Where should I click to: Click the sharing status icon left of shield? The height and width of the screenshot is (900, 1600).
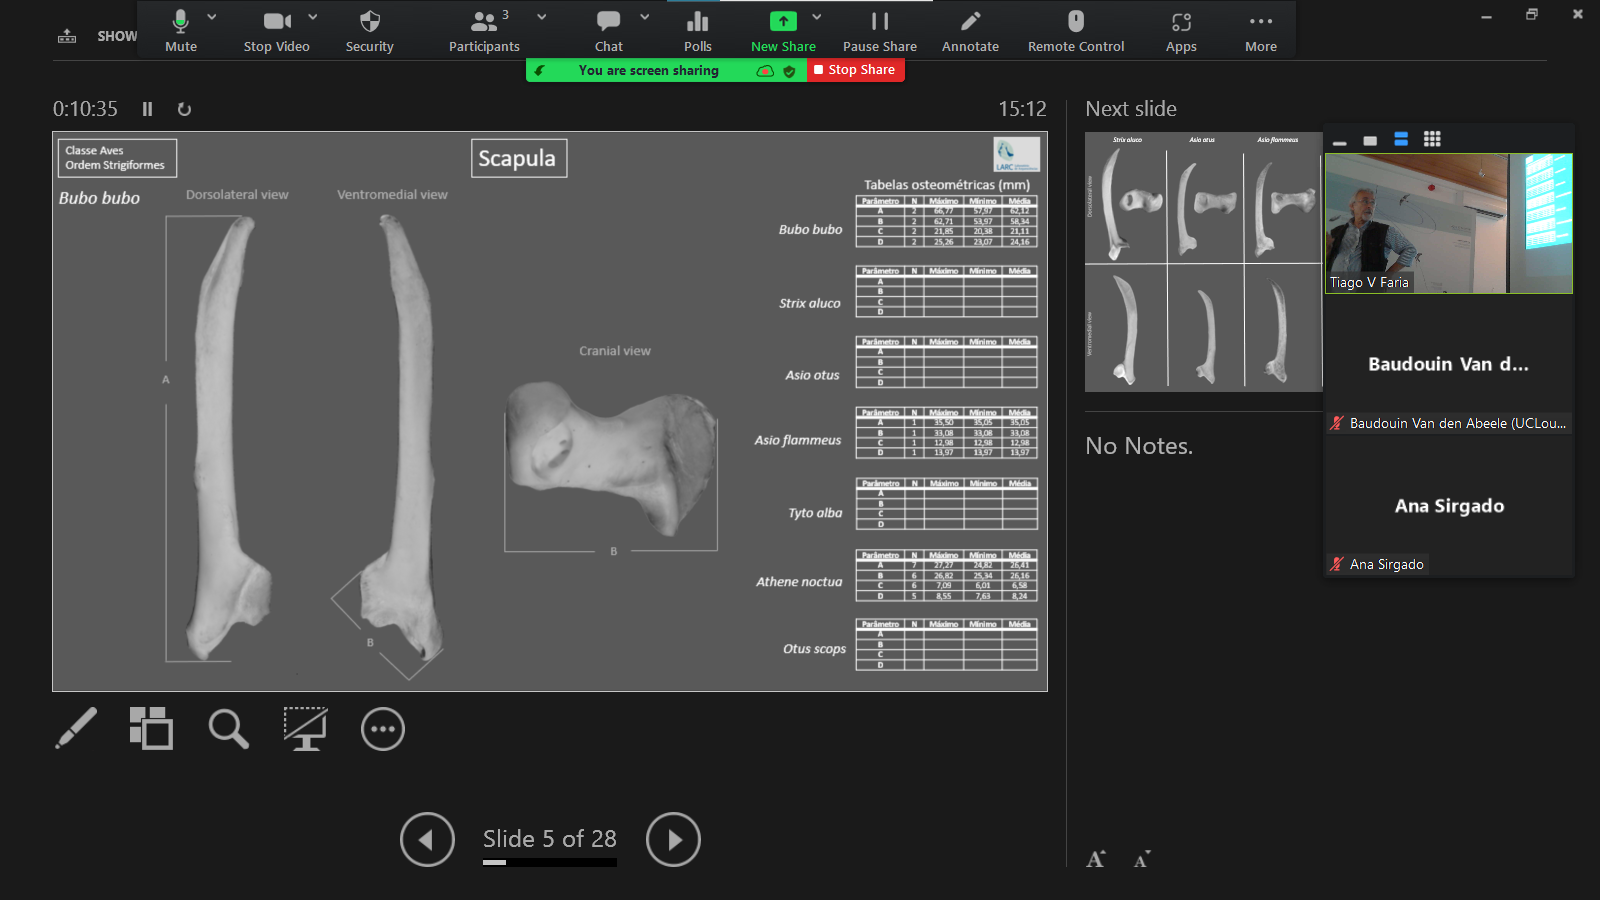point(765,71)
